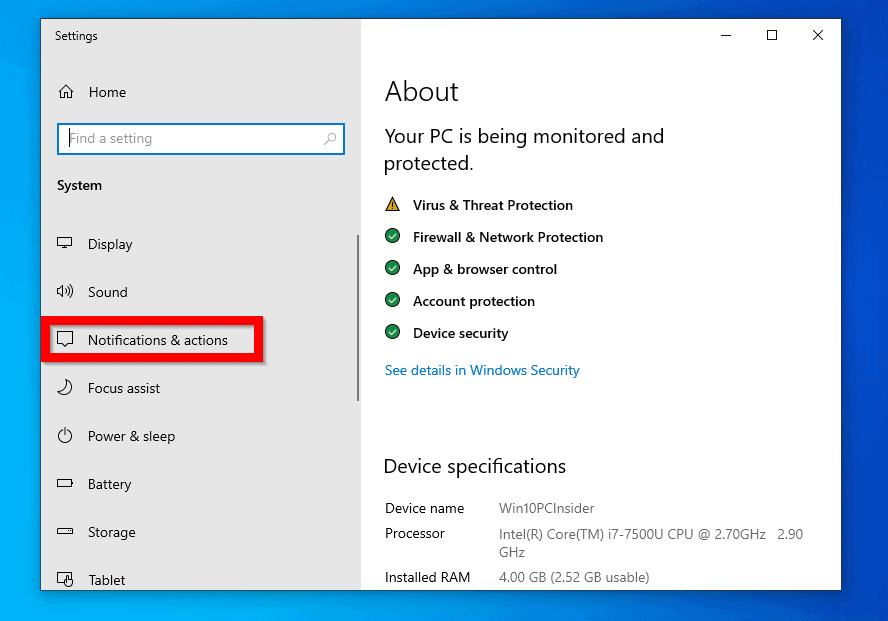Click the Settings window title text

76,36
